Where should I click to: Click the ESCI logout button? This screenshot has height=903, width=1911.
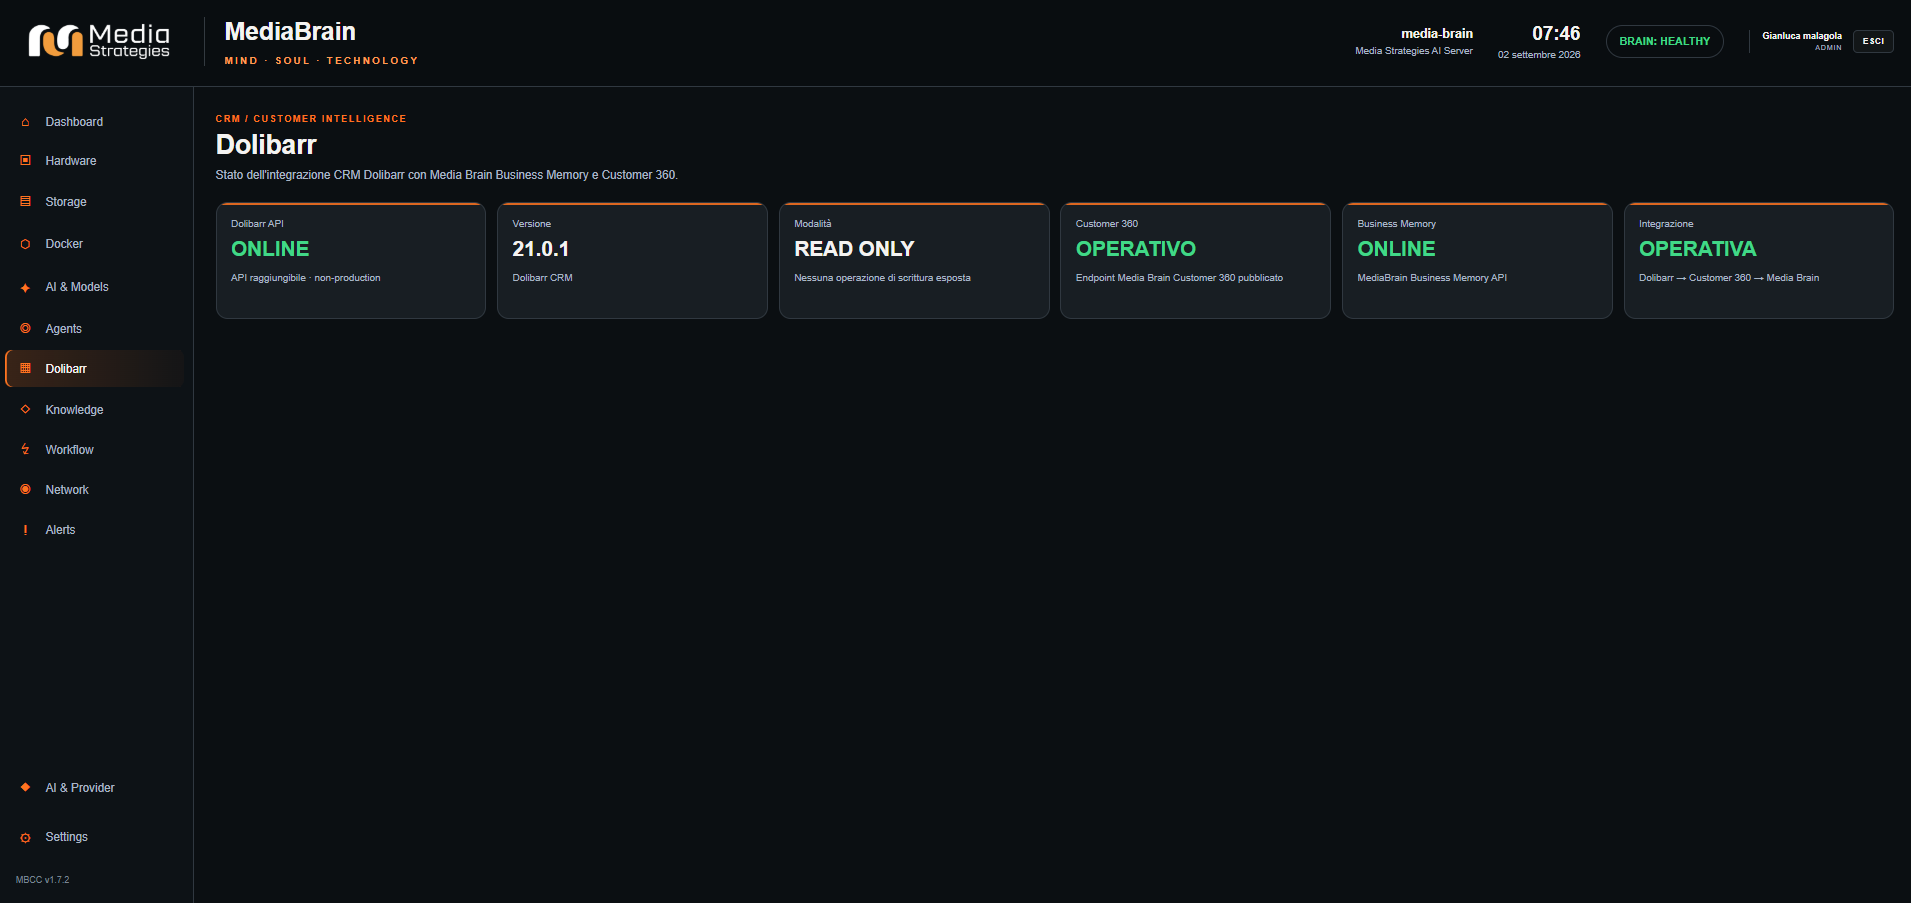tap(1873, 41)
